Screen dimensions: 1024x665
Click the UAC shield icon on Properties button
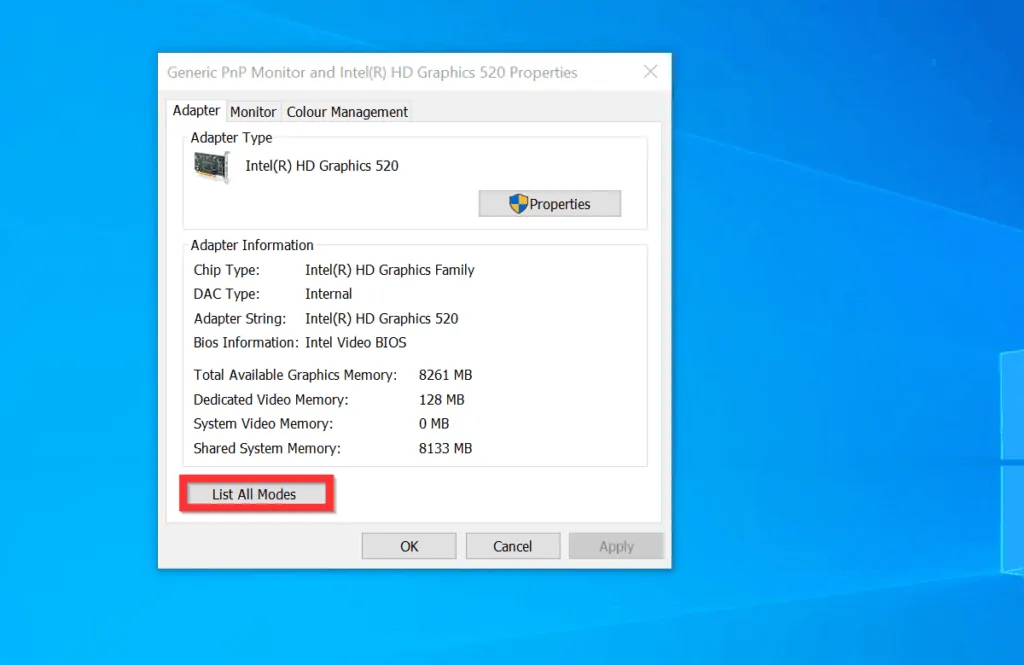(x=519, y=203)
